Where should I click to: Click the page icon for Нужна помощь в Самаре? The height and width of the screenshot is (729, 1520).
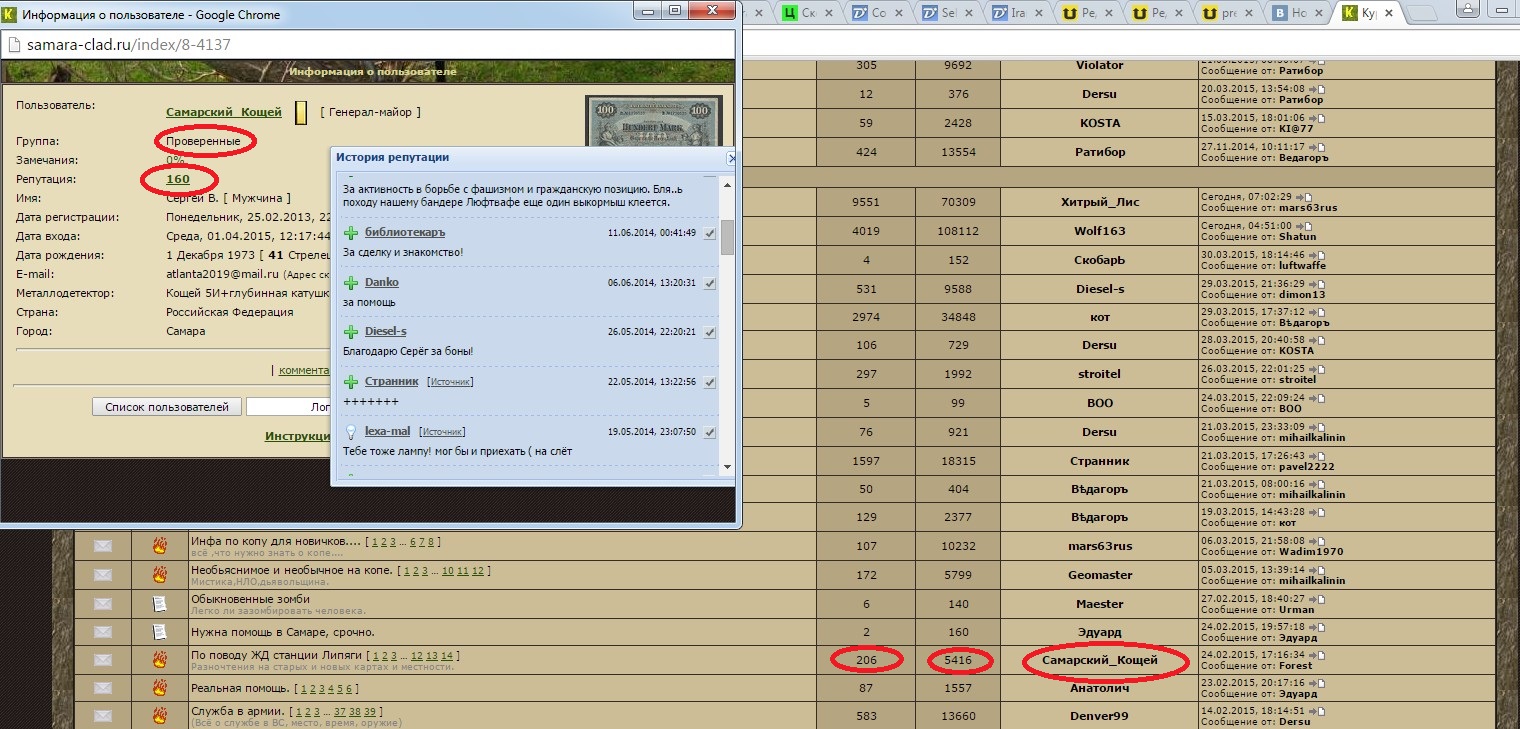pos(159,632)
